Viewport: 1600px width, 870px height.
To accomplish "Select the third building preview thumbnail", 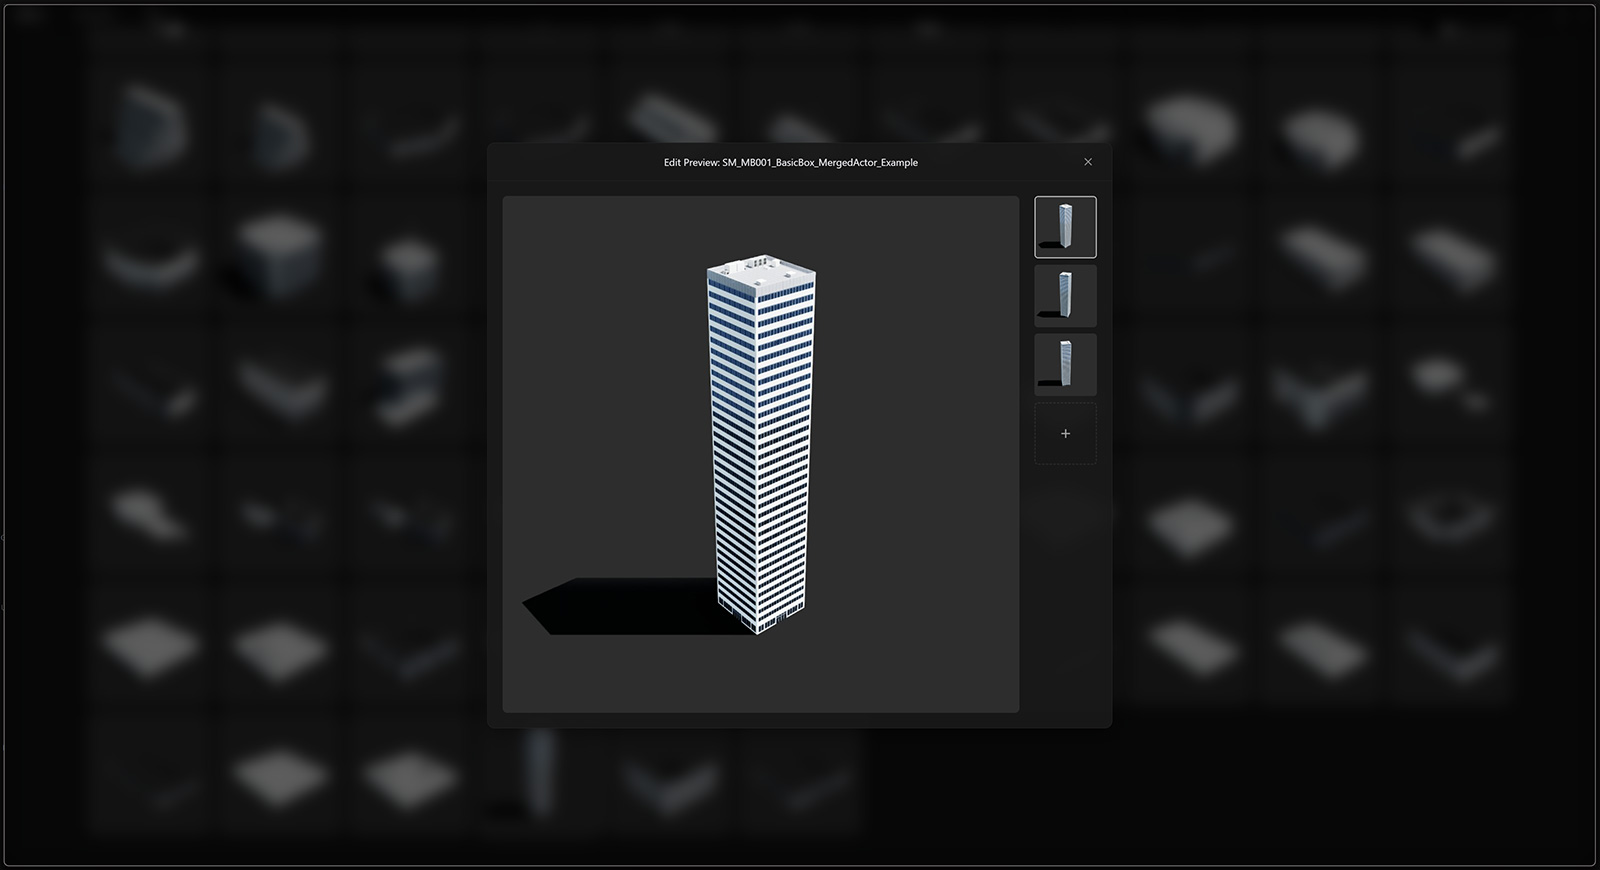I will 1065,365.
